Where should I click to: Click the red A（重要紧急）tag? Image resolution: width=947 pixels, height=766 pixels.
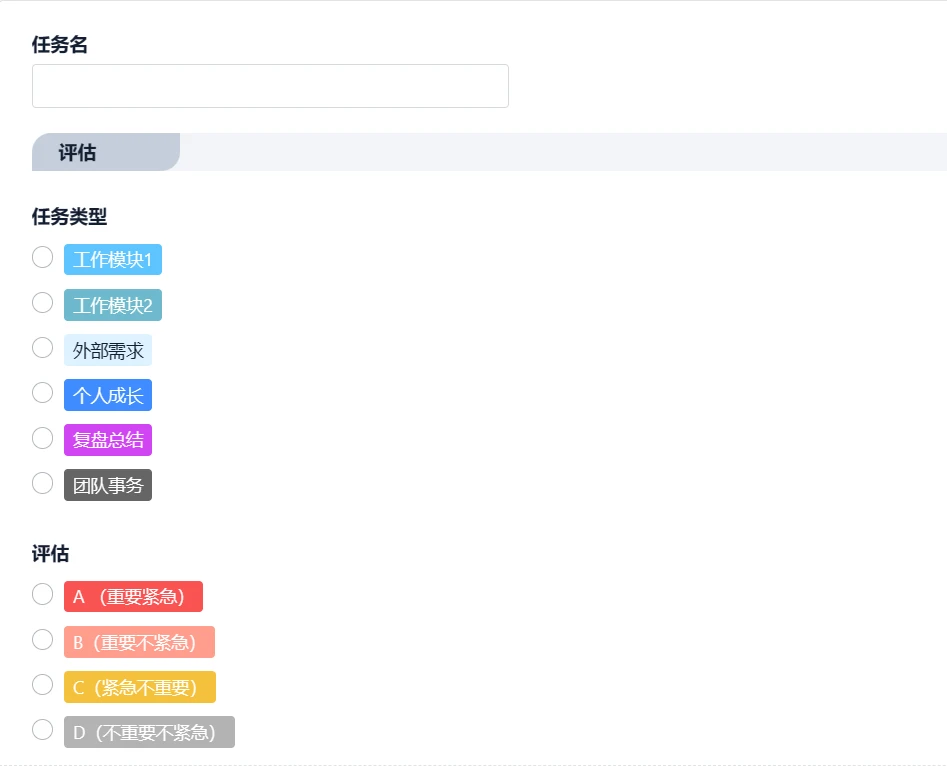click(133, 597)
